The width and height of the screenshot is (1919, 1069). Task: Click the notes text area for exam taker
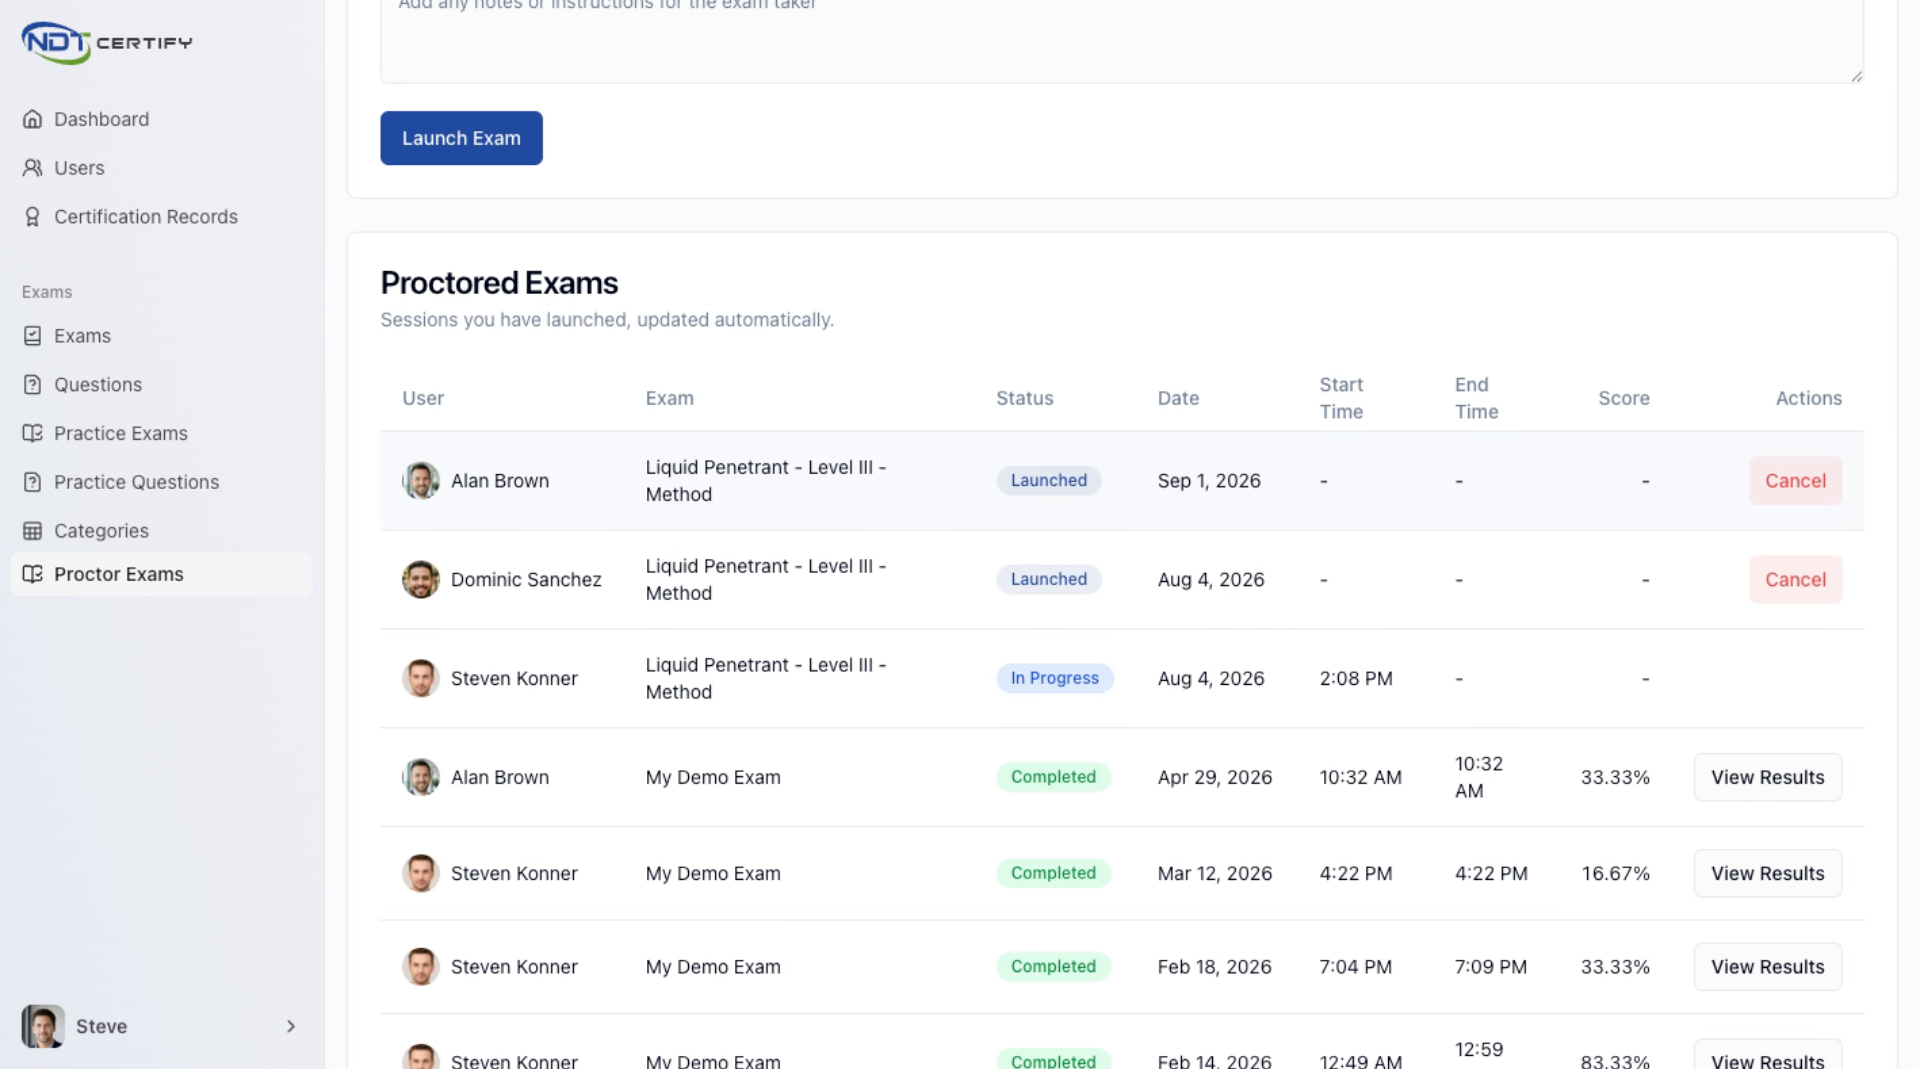coord(1121,40)
